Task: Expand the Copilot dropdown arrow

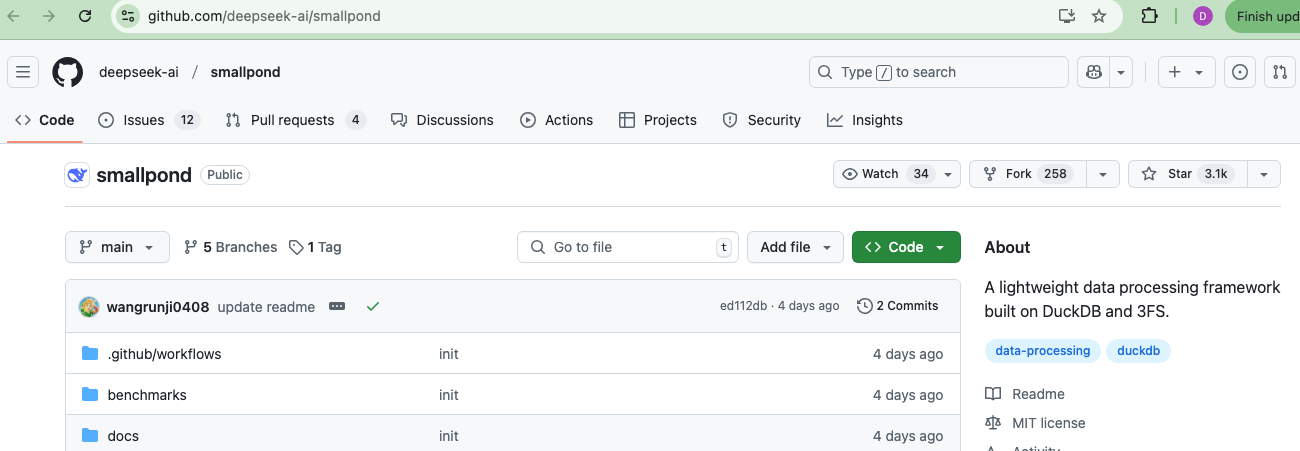Action: click(x=1121, y=72)
